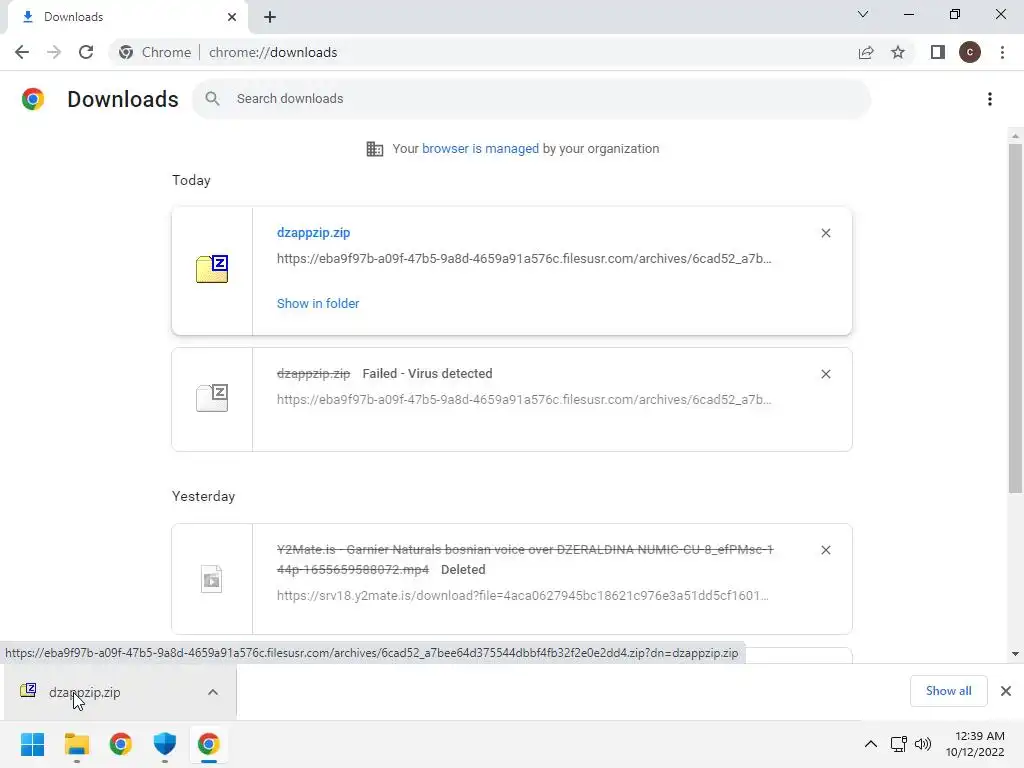Click the search magnifier icon
The image size is (1024, 768).
[212, 99]
